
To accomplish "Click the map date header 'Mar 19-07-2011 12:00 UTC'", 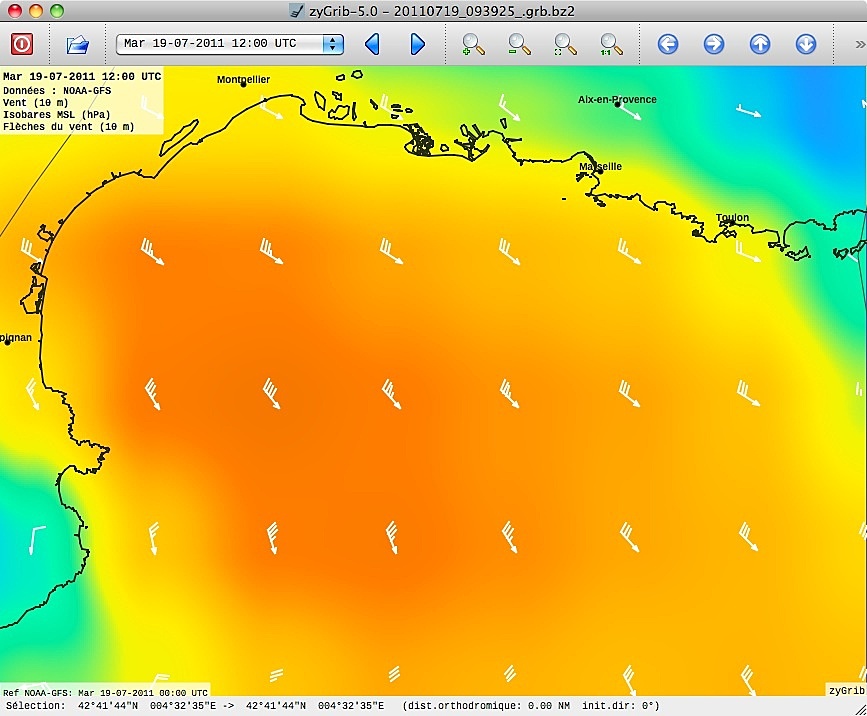I will tap(82, 76).
